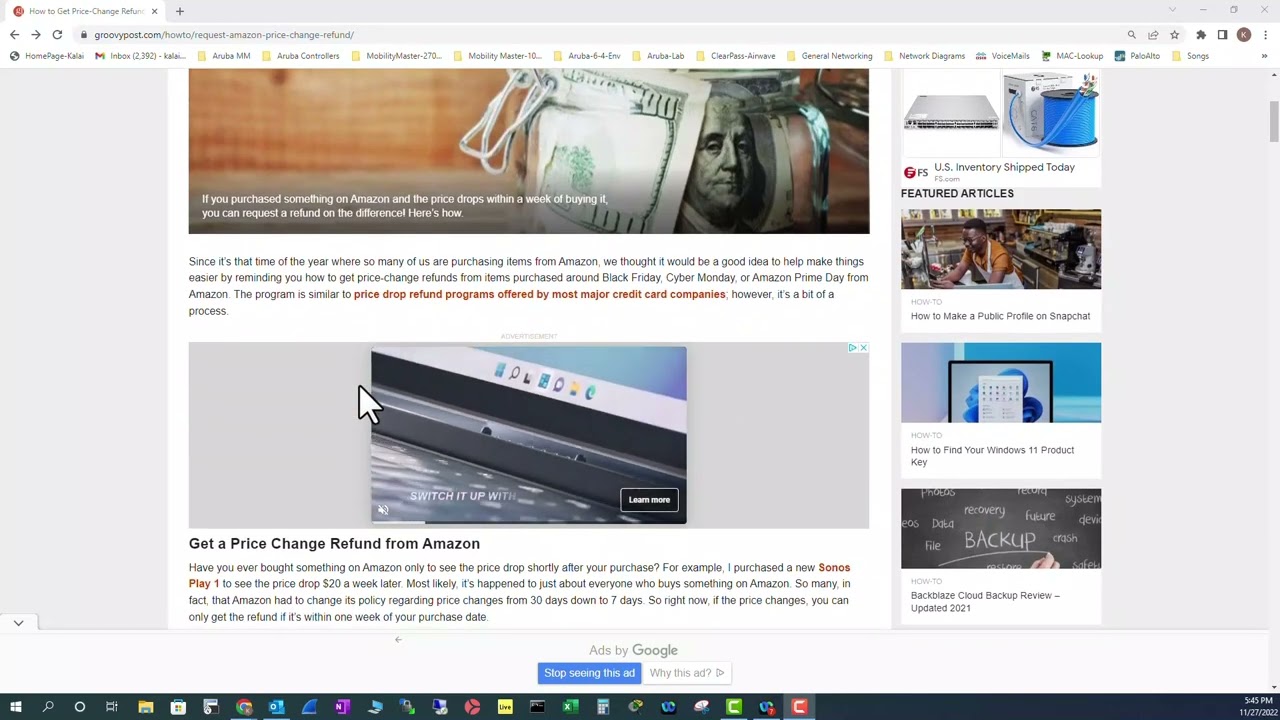Image resolution: width=1280 pixels, height=720 pixels.
Task: Open How to Make a Public Profile on Snapchat
Action: point(1000,316)
